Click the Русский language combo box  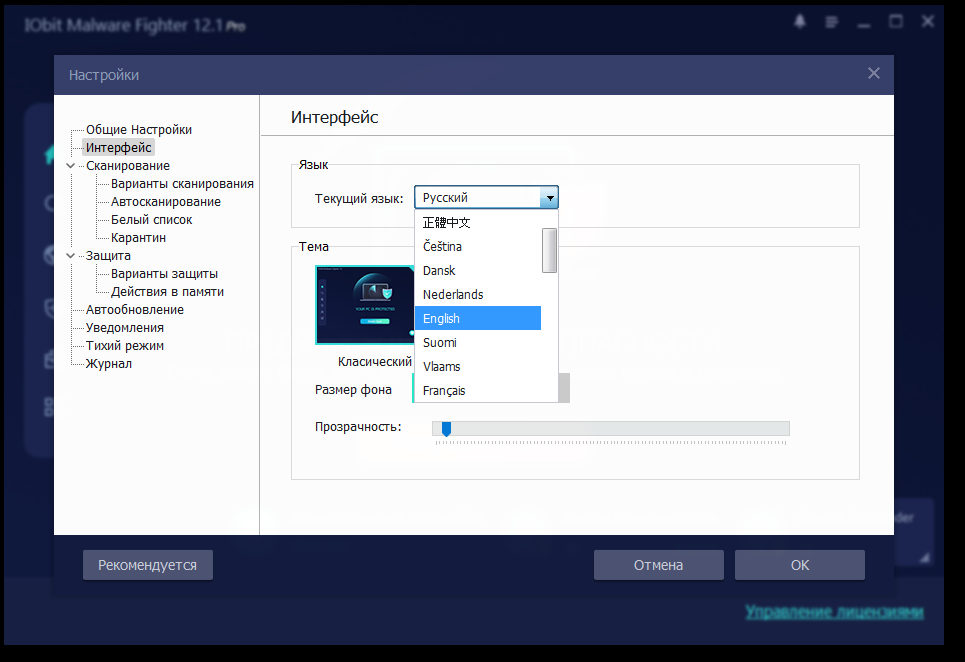(x=486, y=197)
